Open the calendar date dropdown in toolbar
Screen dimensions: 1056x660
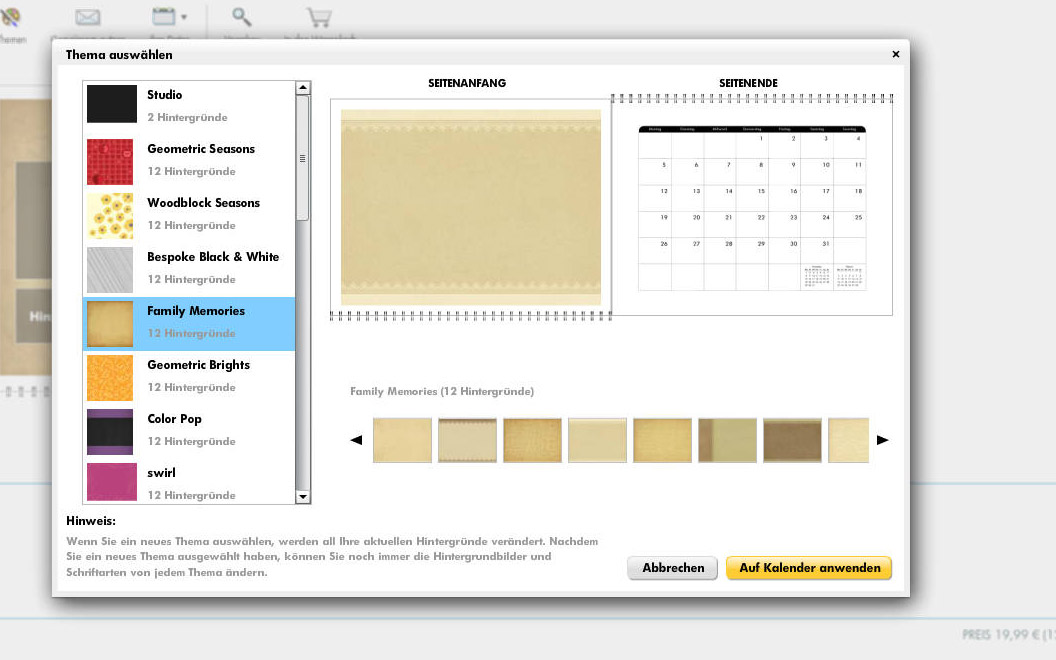click(x=169, y=17)
